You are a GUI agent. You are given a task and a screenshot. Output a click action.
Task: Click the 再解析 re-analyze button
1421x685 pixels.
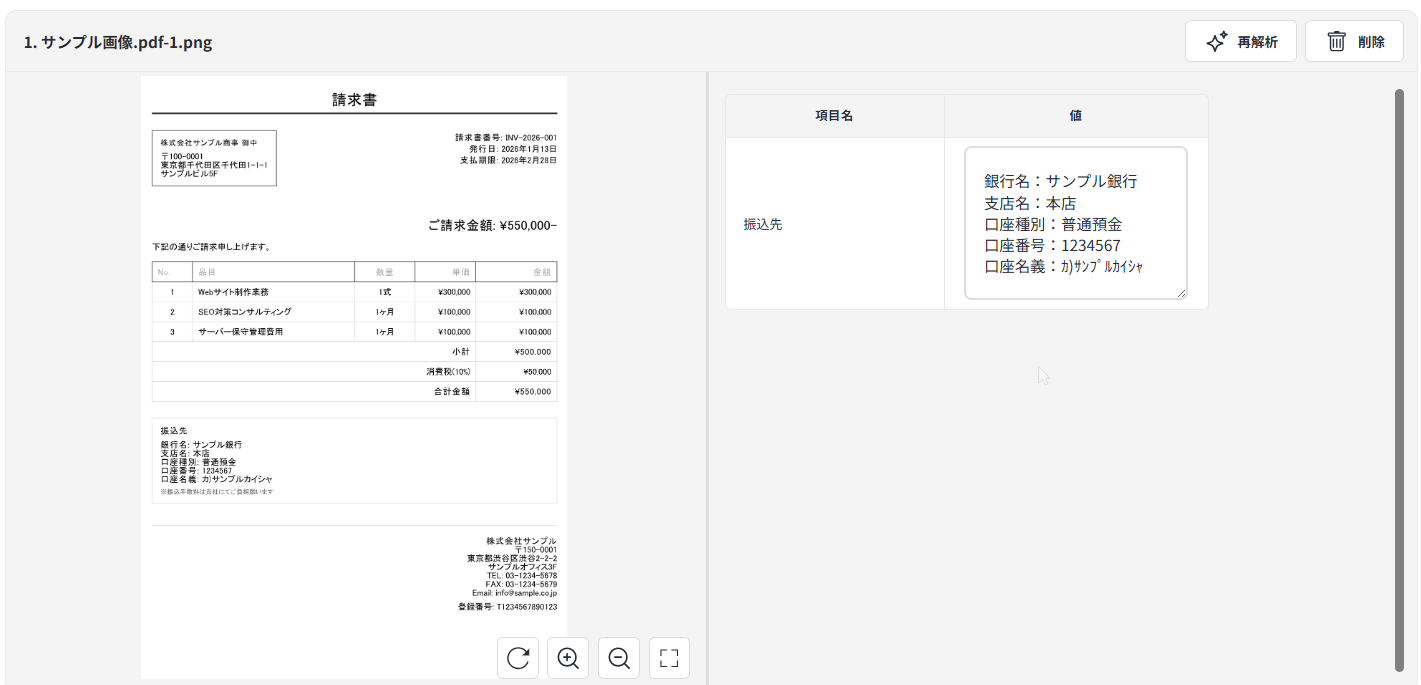(1241, 42)
